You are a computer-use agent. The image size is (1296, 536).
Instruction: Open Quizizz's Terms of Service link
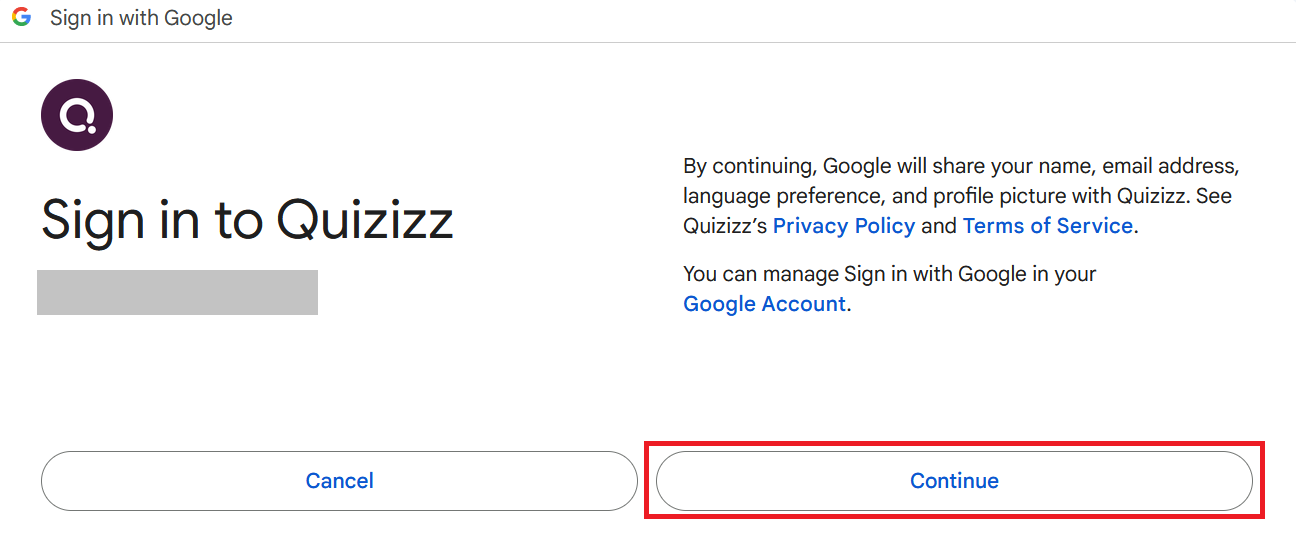(1048, 226)
